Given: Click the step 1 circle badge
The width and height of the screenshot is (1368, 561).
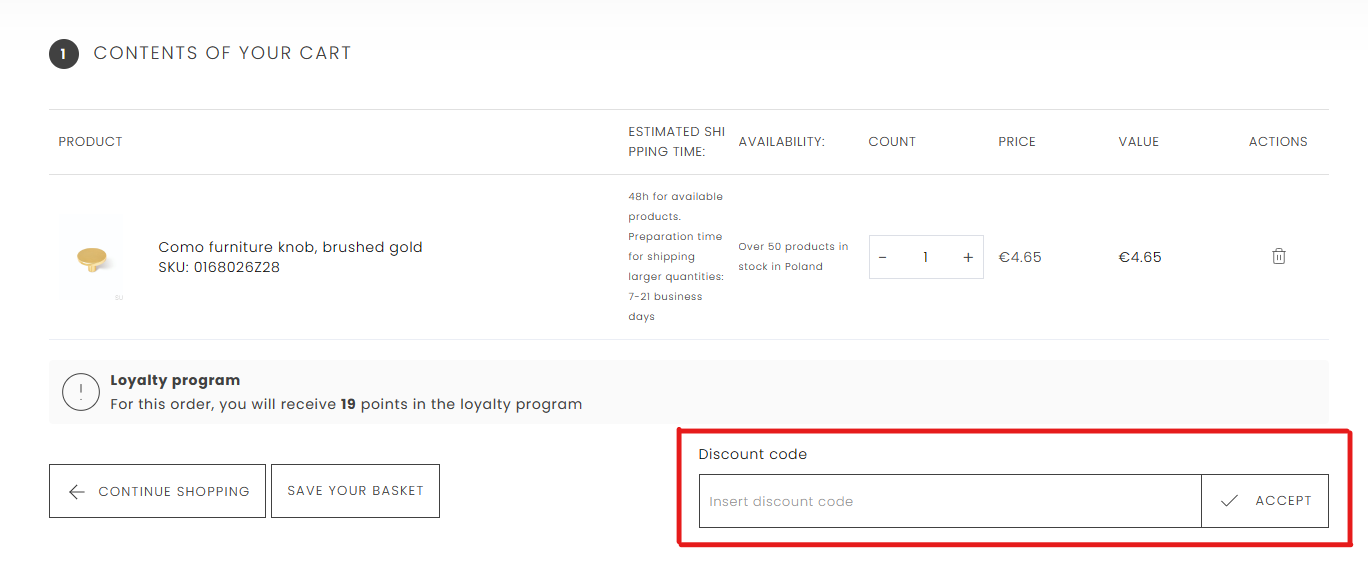Looking at the screenshot, I should [64, 54].
